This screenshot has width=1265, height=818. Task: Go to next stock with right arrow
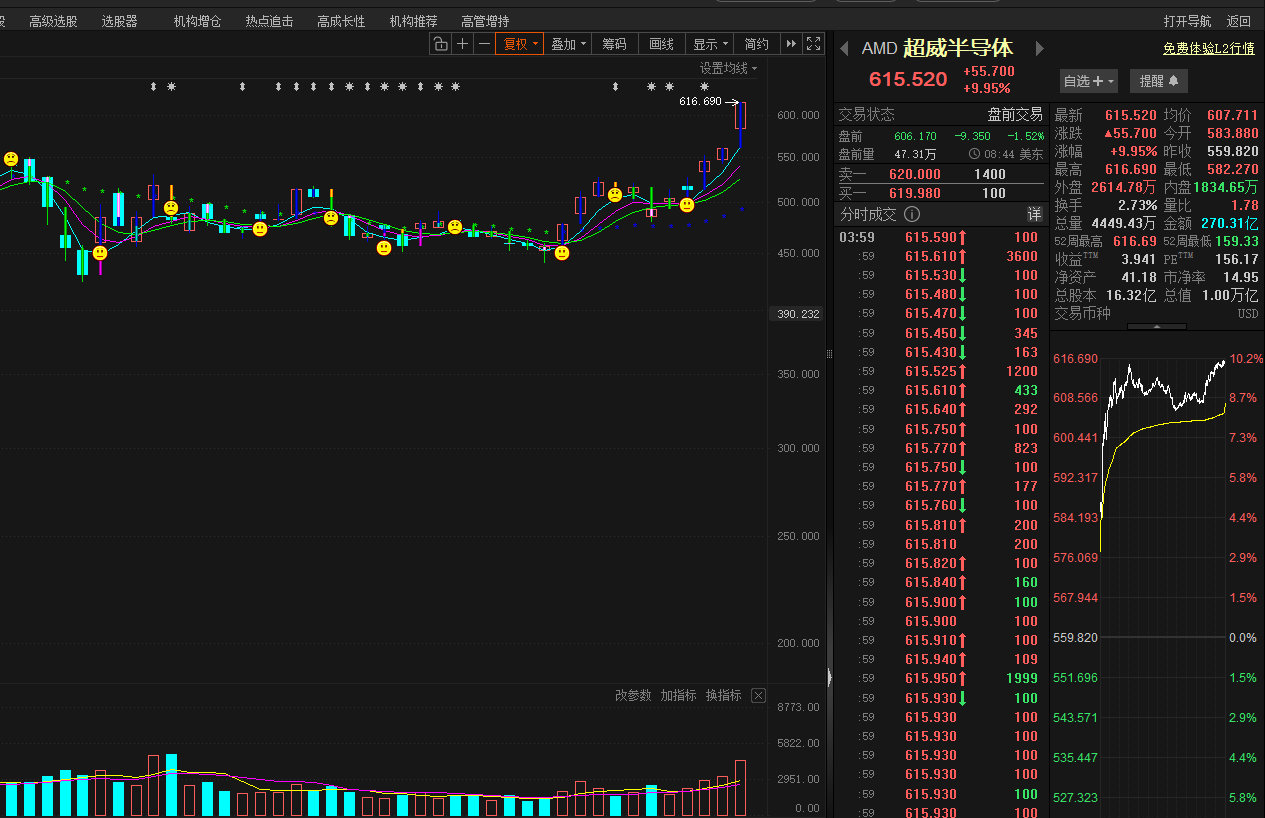1039,48
